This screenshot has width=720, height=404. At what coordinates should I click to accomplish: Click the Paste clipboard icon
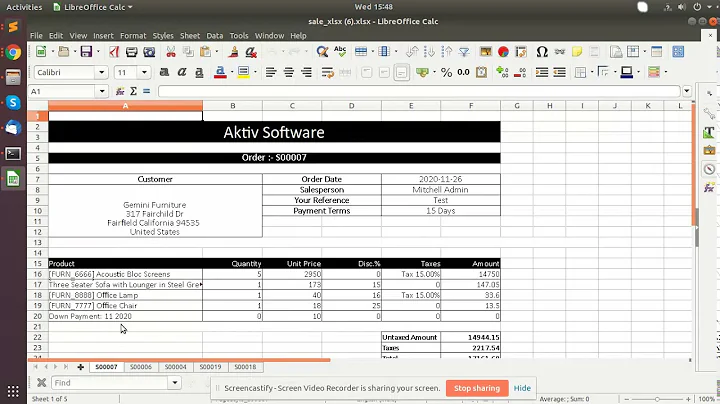point(205,51)
